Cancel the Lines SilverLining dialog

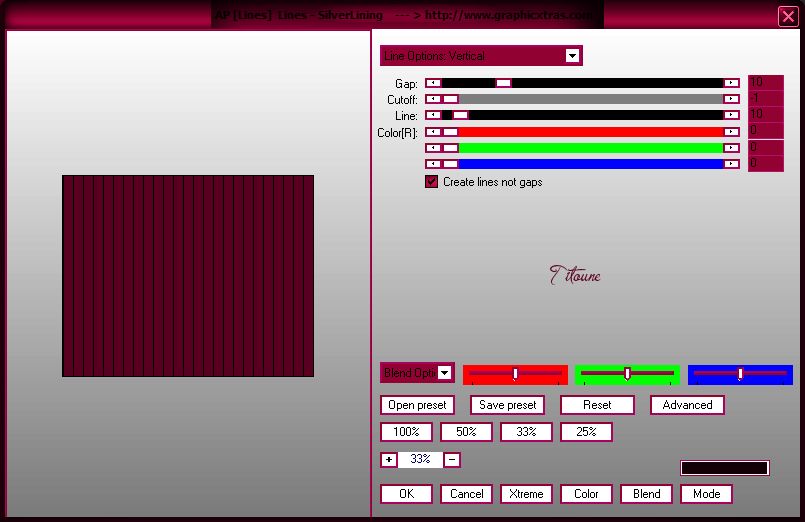[x=466, y=494]
